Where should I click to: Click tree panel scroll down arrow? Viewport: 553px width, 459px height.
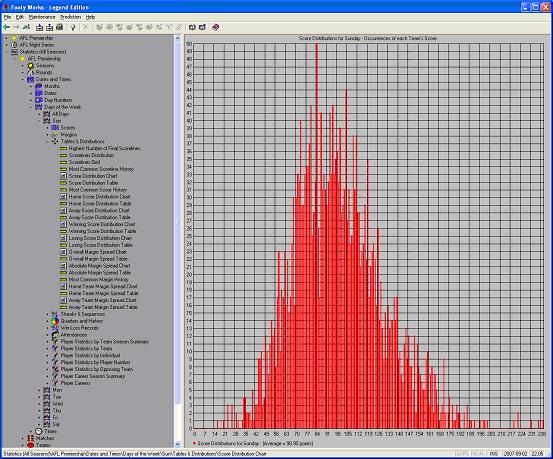coord(177,444)
